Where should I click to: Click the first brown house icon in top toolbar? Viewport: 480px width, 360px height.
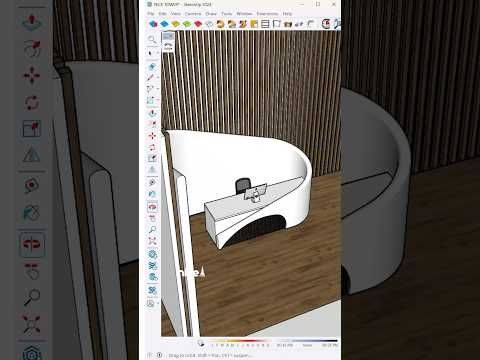click(x=220, y=24)
